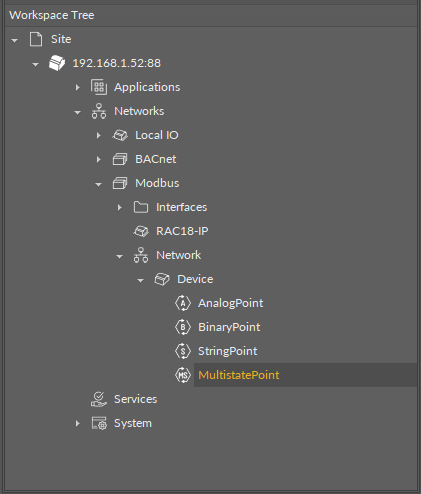Click the Applications grid icon

[x=99, y=87]
